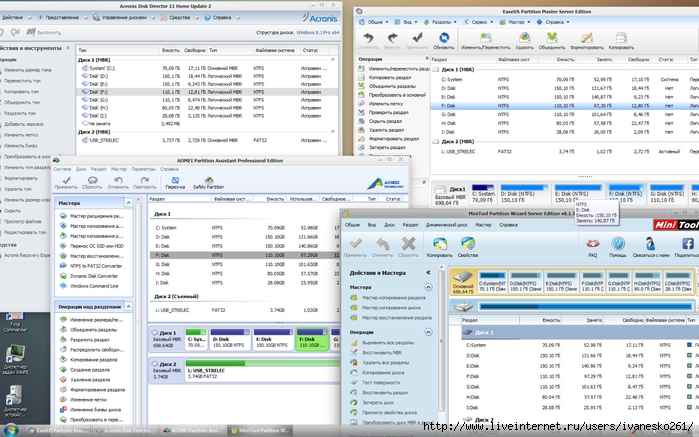This screenshot has height=437, width=699.
Task: Open EaseUS Сервис dropdown menu
Action: tap(479, 22)
